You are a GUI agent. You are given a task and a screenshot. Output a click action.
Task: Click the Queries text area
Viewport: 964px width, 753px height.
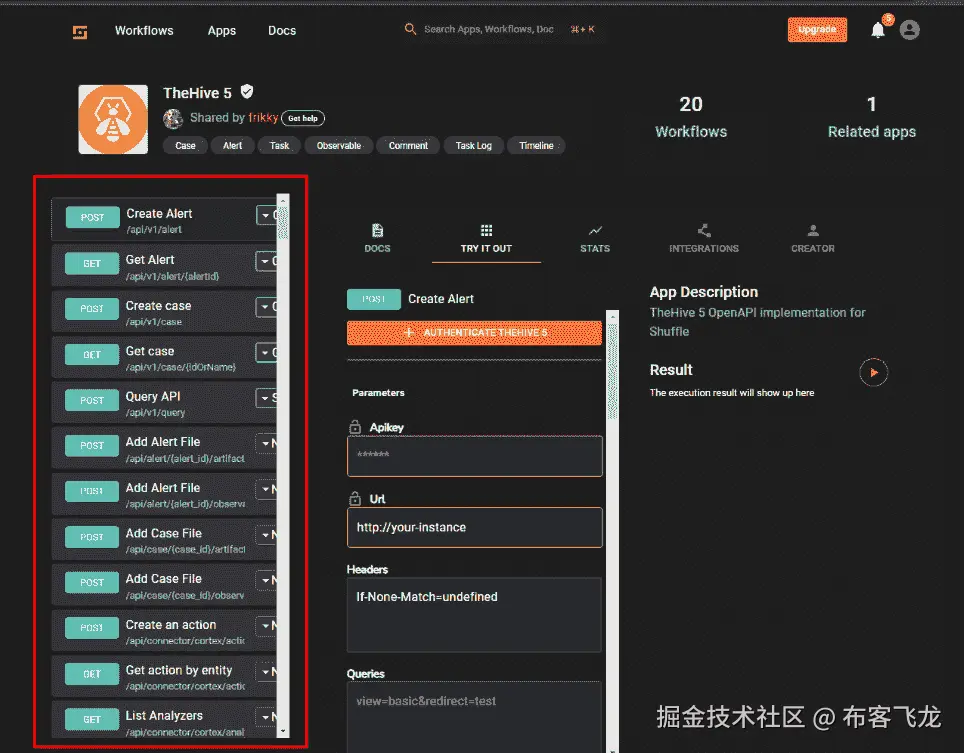(474, 716)
